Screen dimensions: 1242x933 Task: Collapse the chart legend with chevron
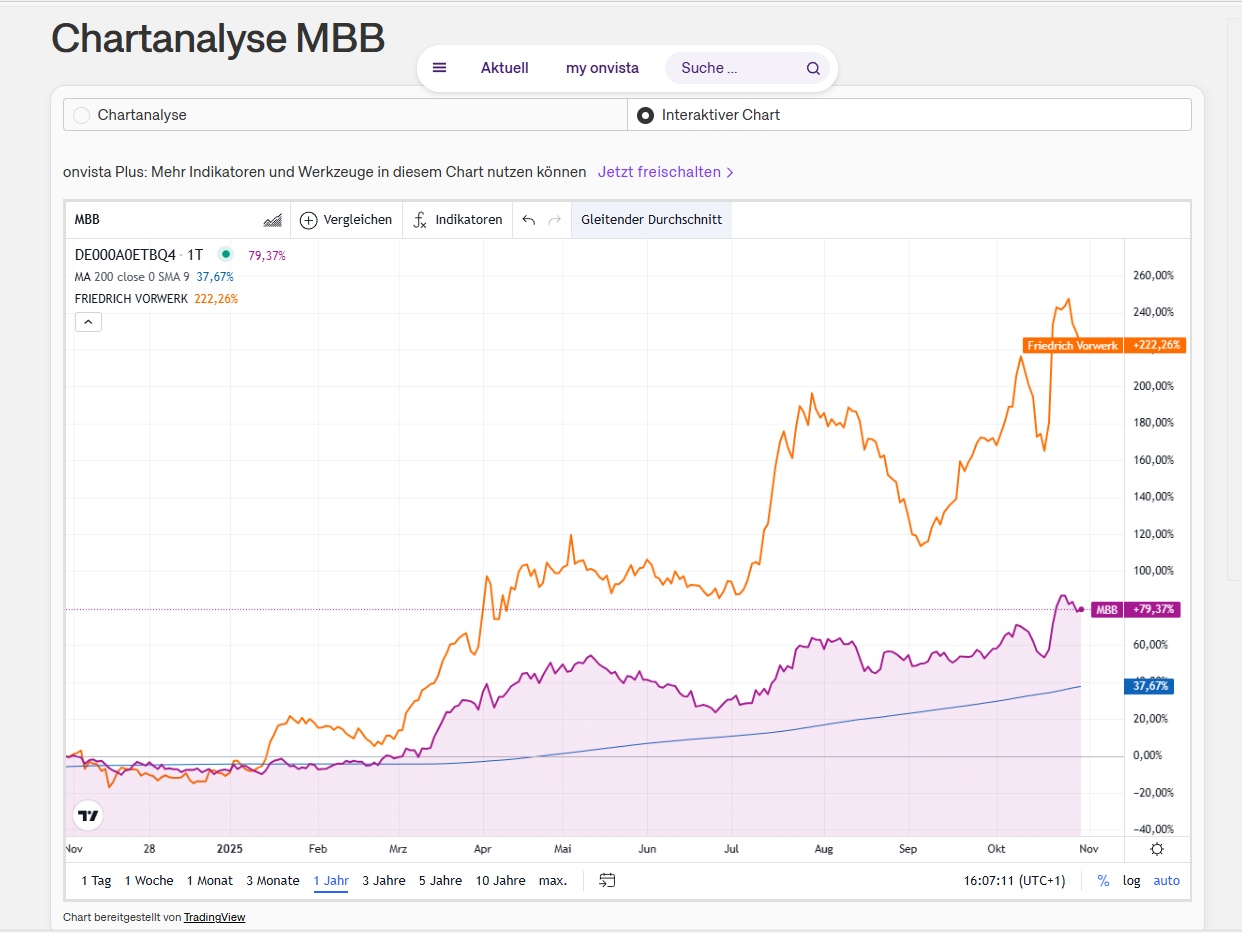click(x=88, y=322)
